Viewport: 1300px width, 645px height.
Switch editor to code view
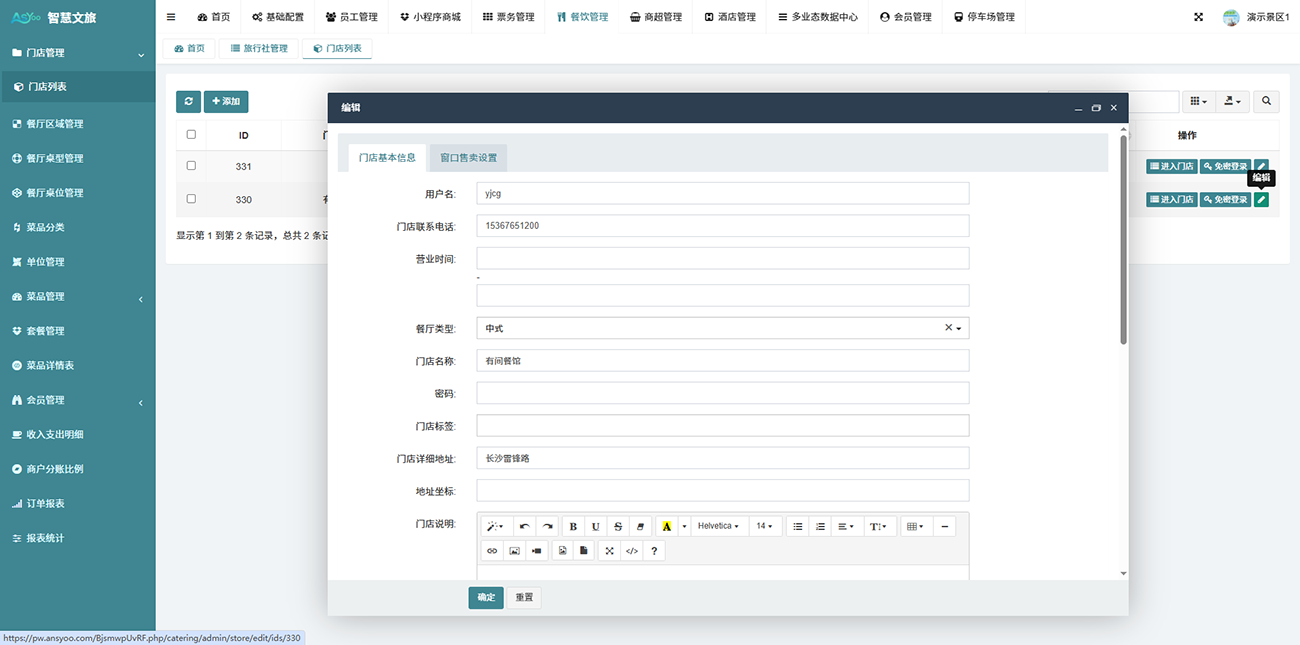(632, 550)
